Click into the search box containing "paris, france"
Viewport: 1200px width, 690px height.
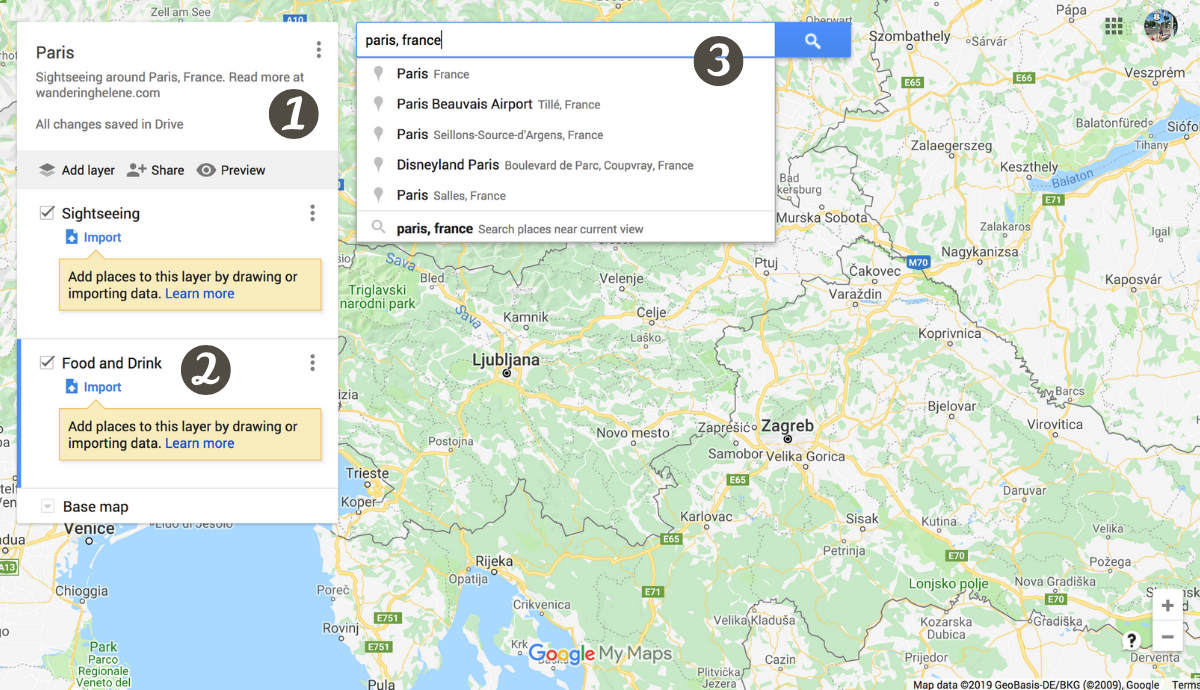coord(566,41)
